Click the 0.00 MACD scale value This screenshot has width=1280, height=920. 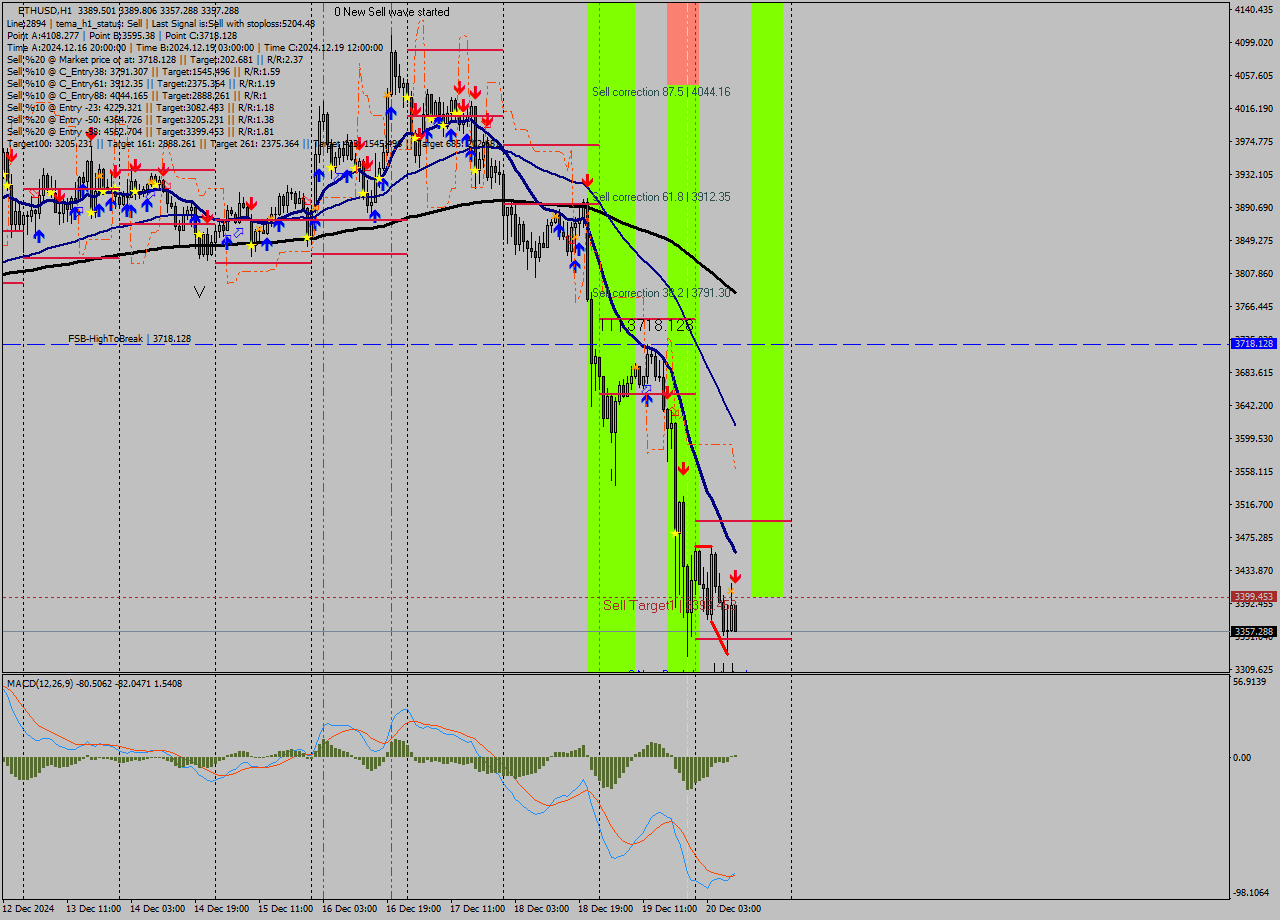click(x=1242, y=757)
